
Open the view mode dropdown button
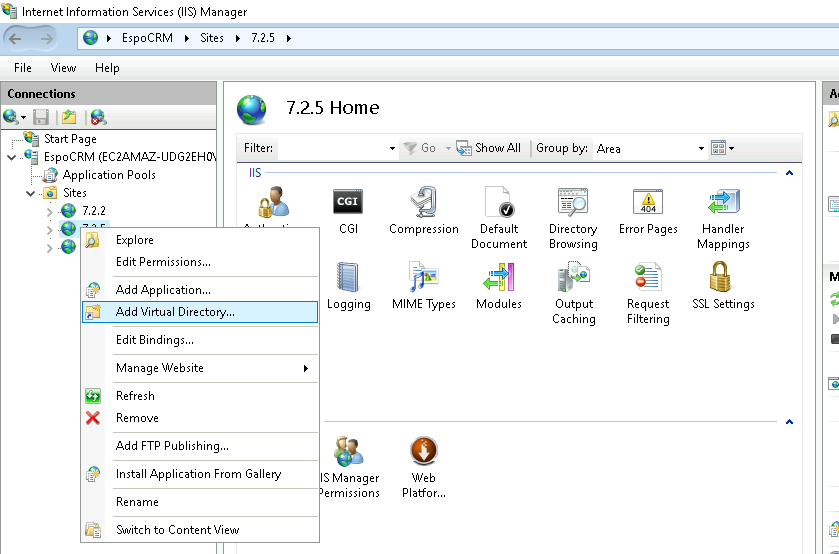[x=722, y=148]
